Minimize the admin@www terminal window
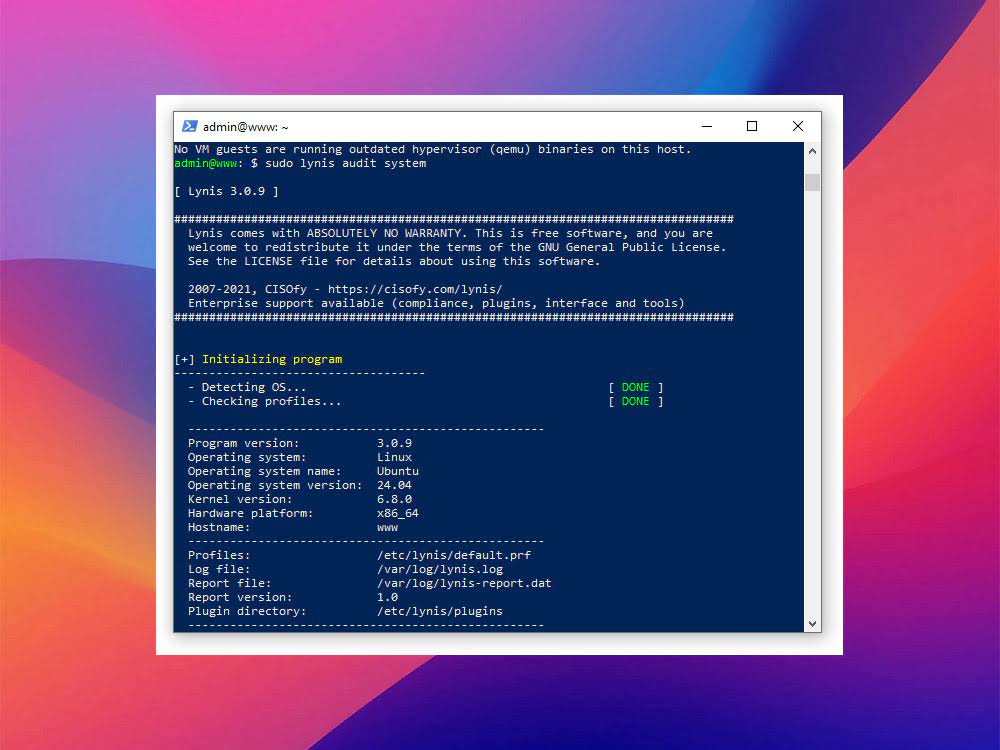1000x750 pixels. coord(707,126)
